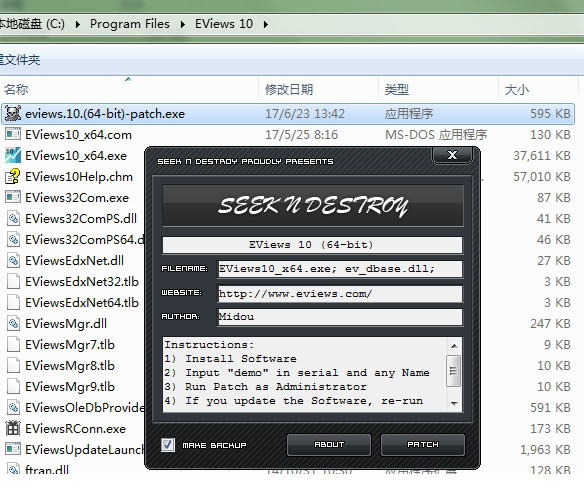Click the Website field with eviews.com URL
The height and width of the screenshot is (492, 584).
pyautogui.click(x=339, y=294)
